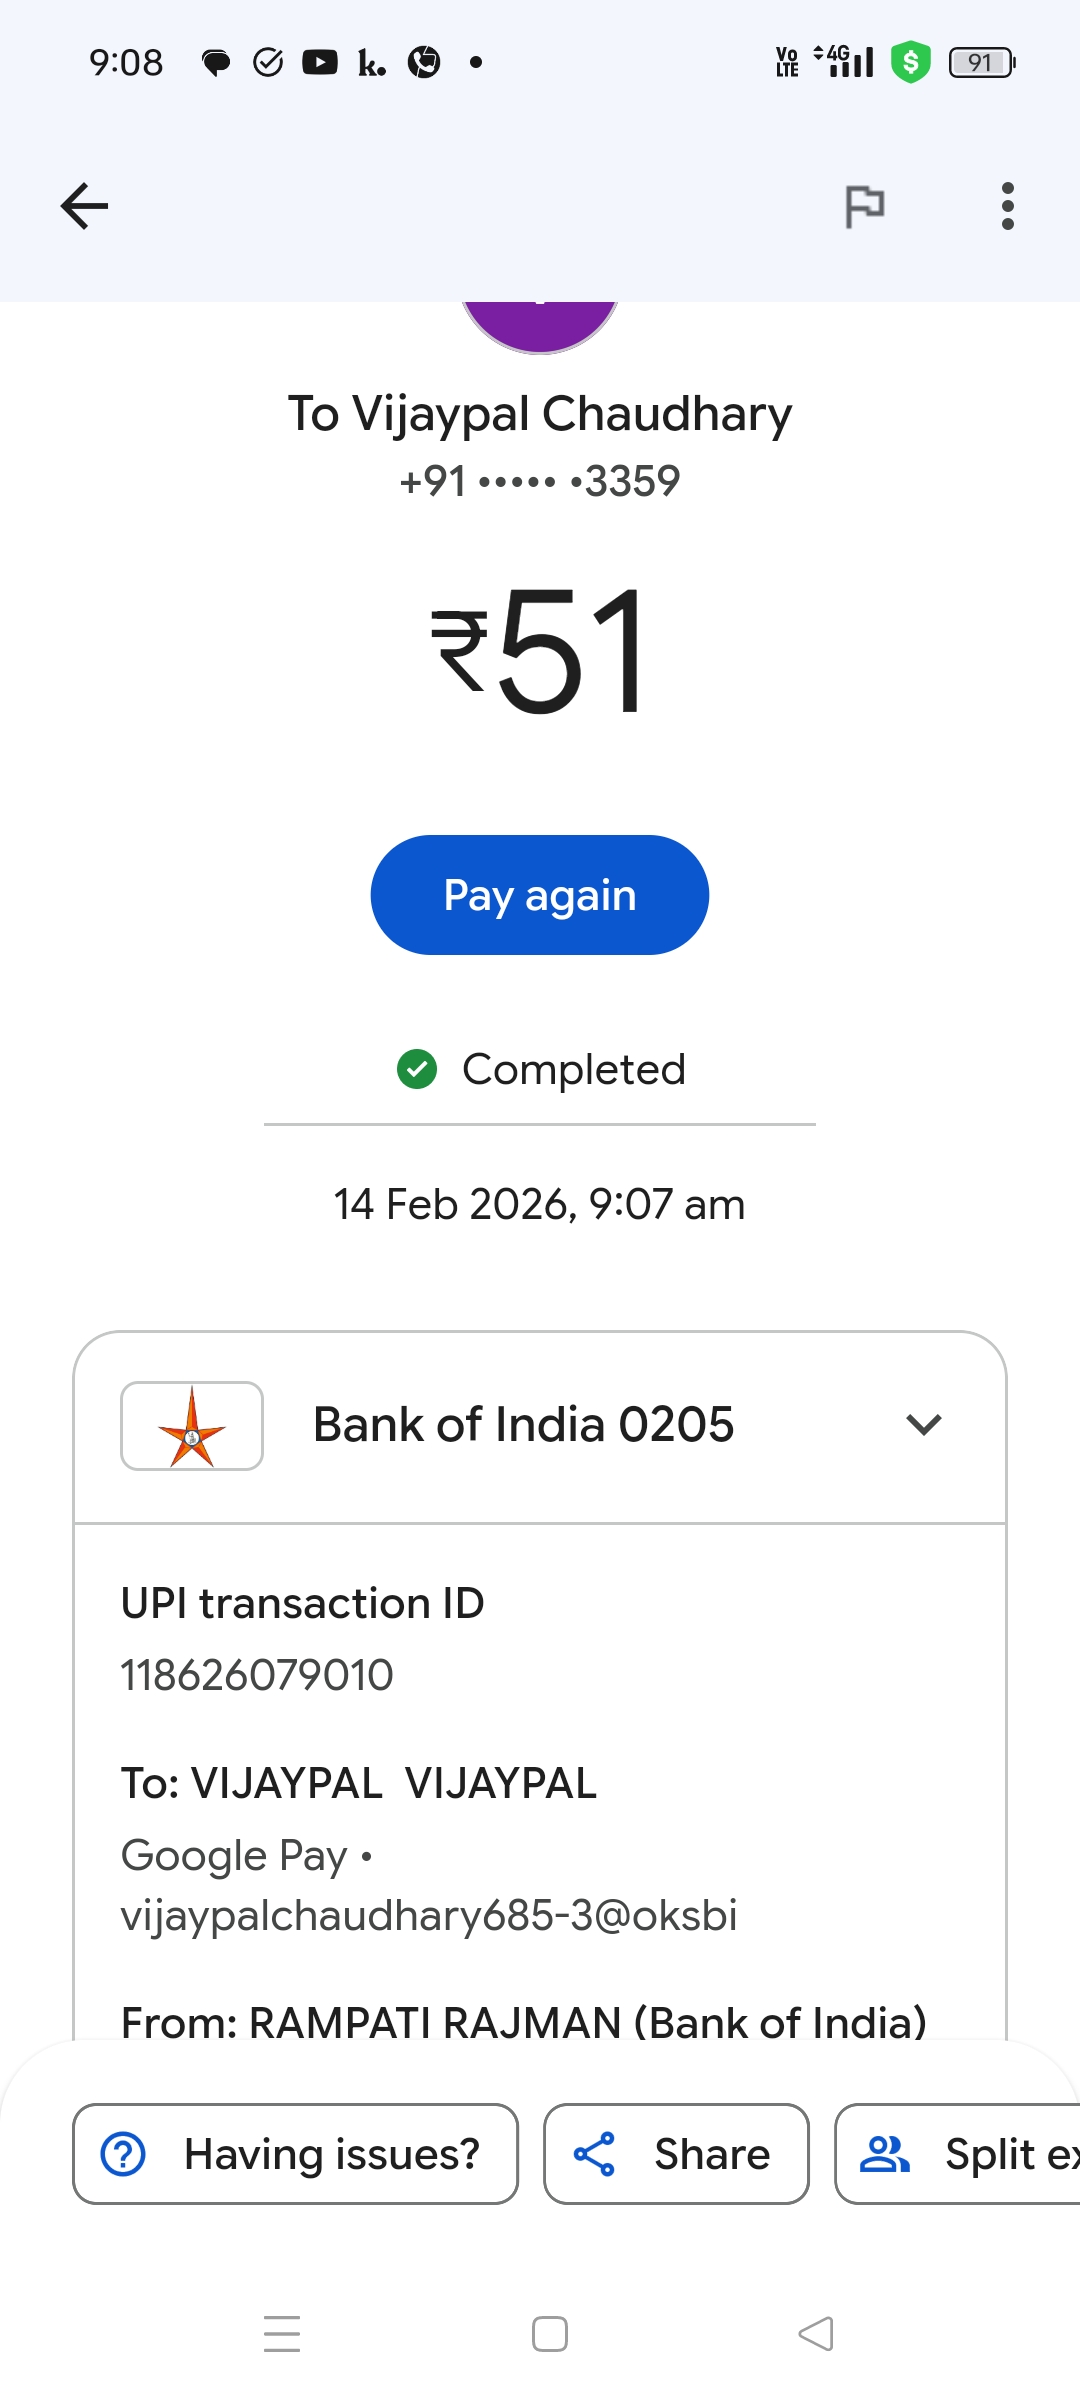The width and height of the screenshot is (1080, 2400).
Task: Tap the question mark help icon
Action: [124, 2154]
